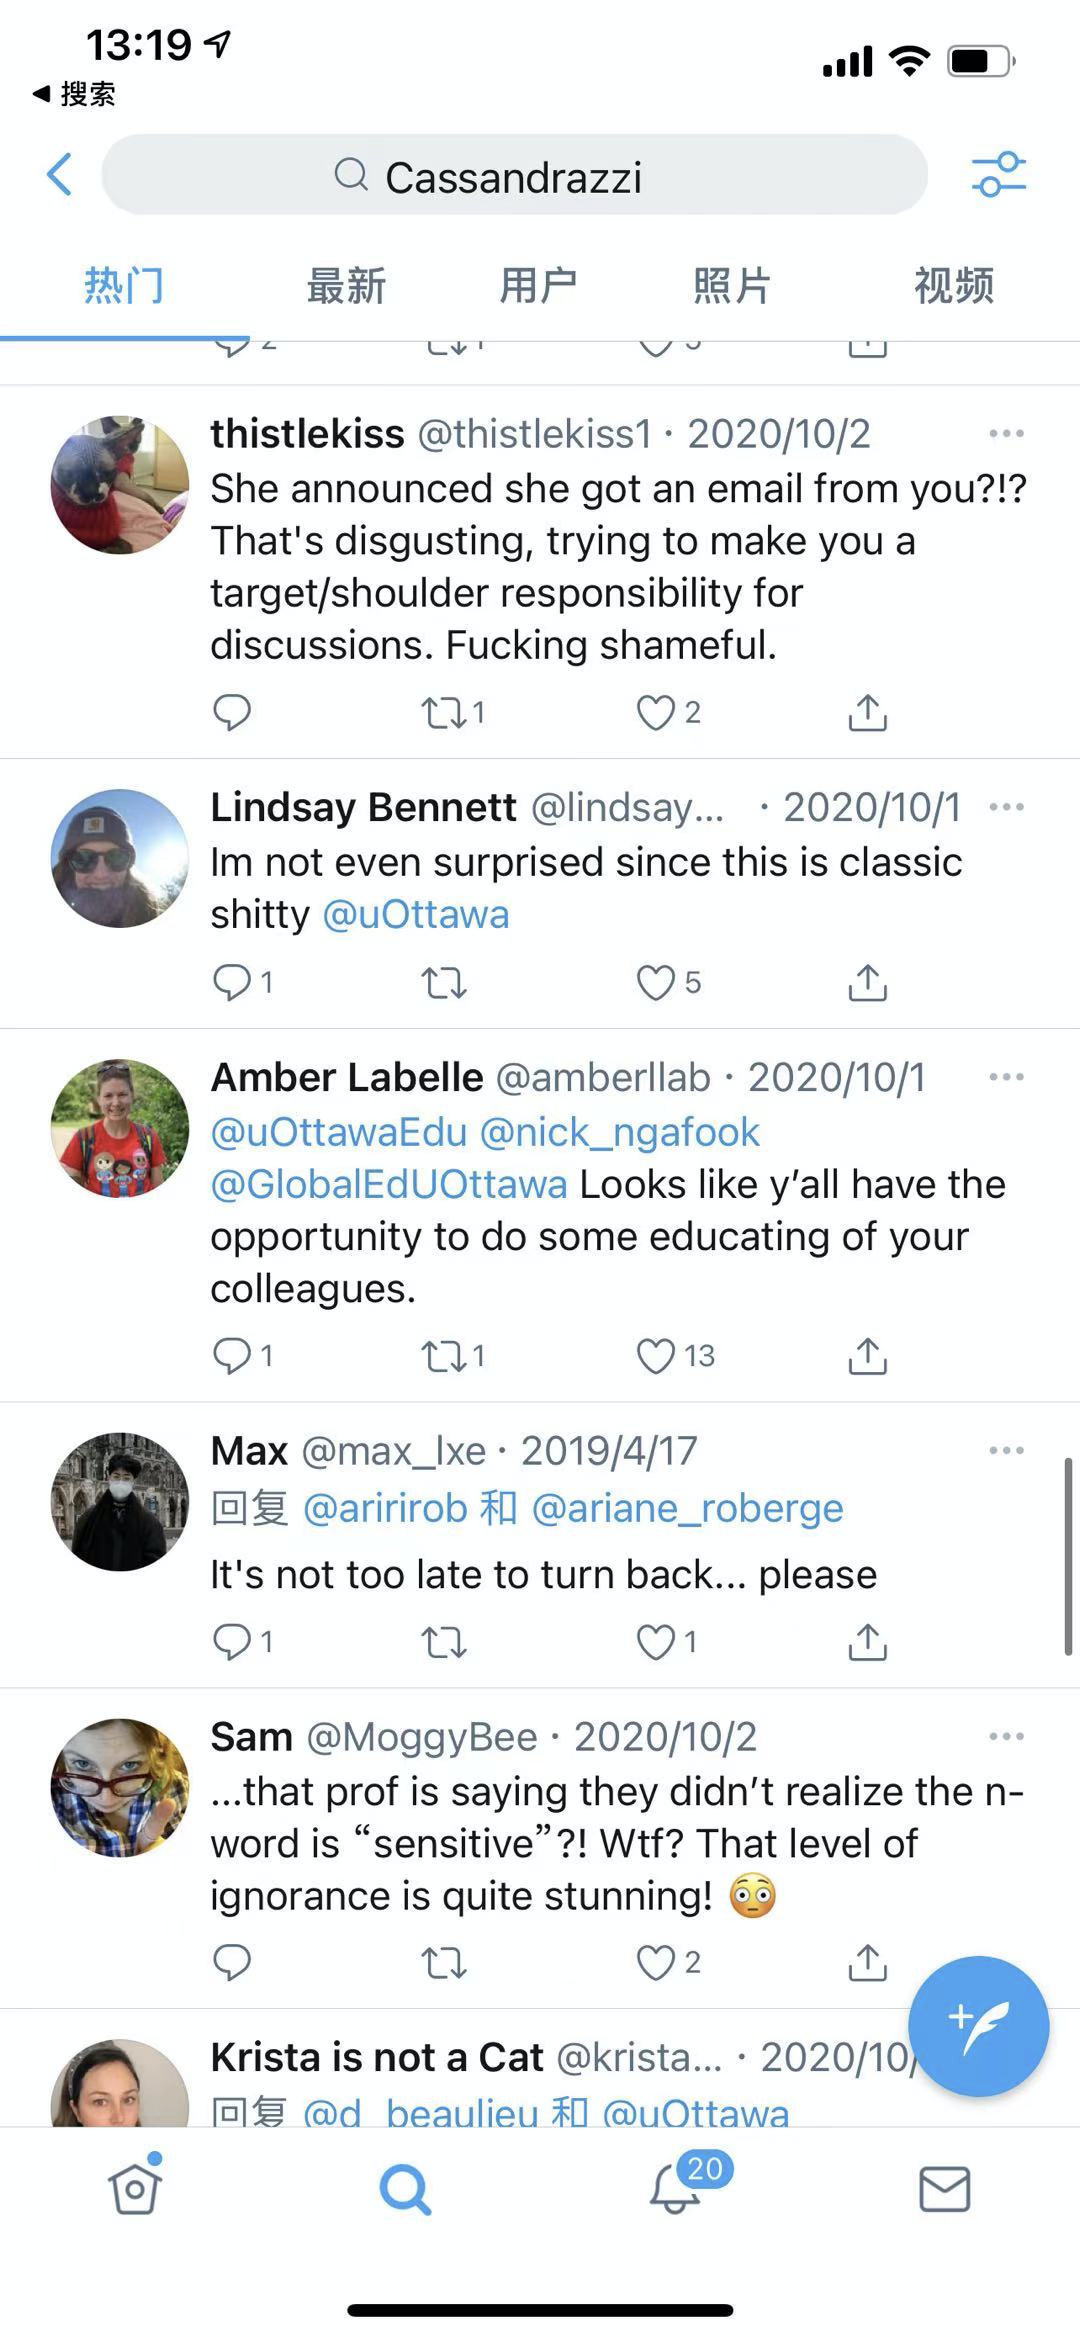Open the @ariane_roberge mention link
This screenshot has height=2337, width=1080.
point(687,1508)
